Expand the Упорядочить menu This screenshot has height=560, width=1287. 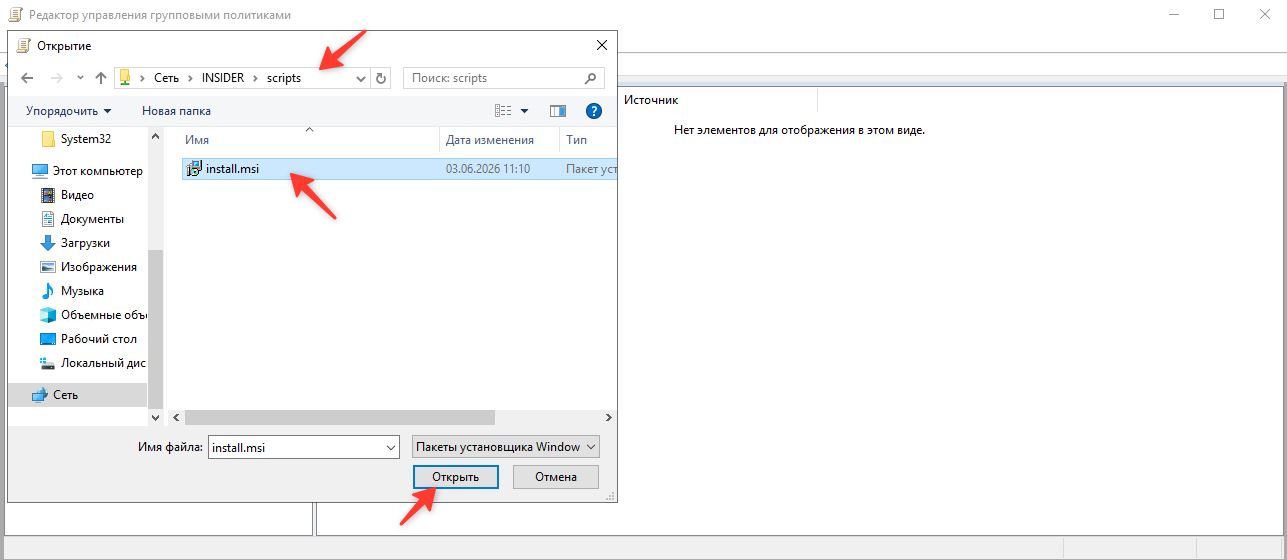(x=69, y=111)
